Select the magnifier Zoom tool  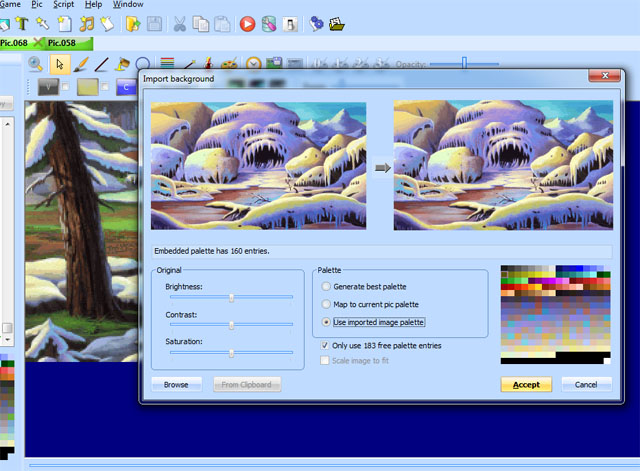click(x=36, y=64)
